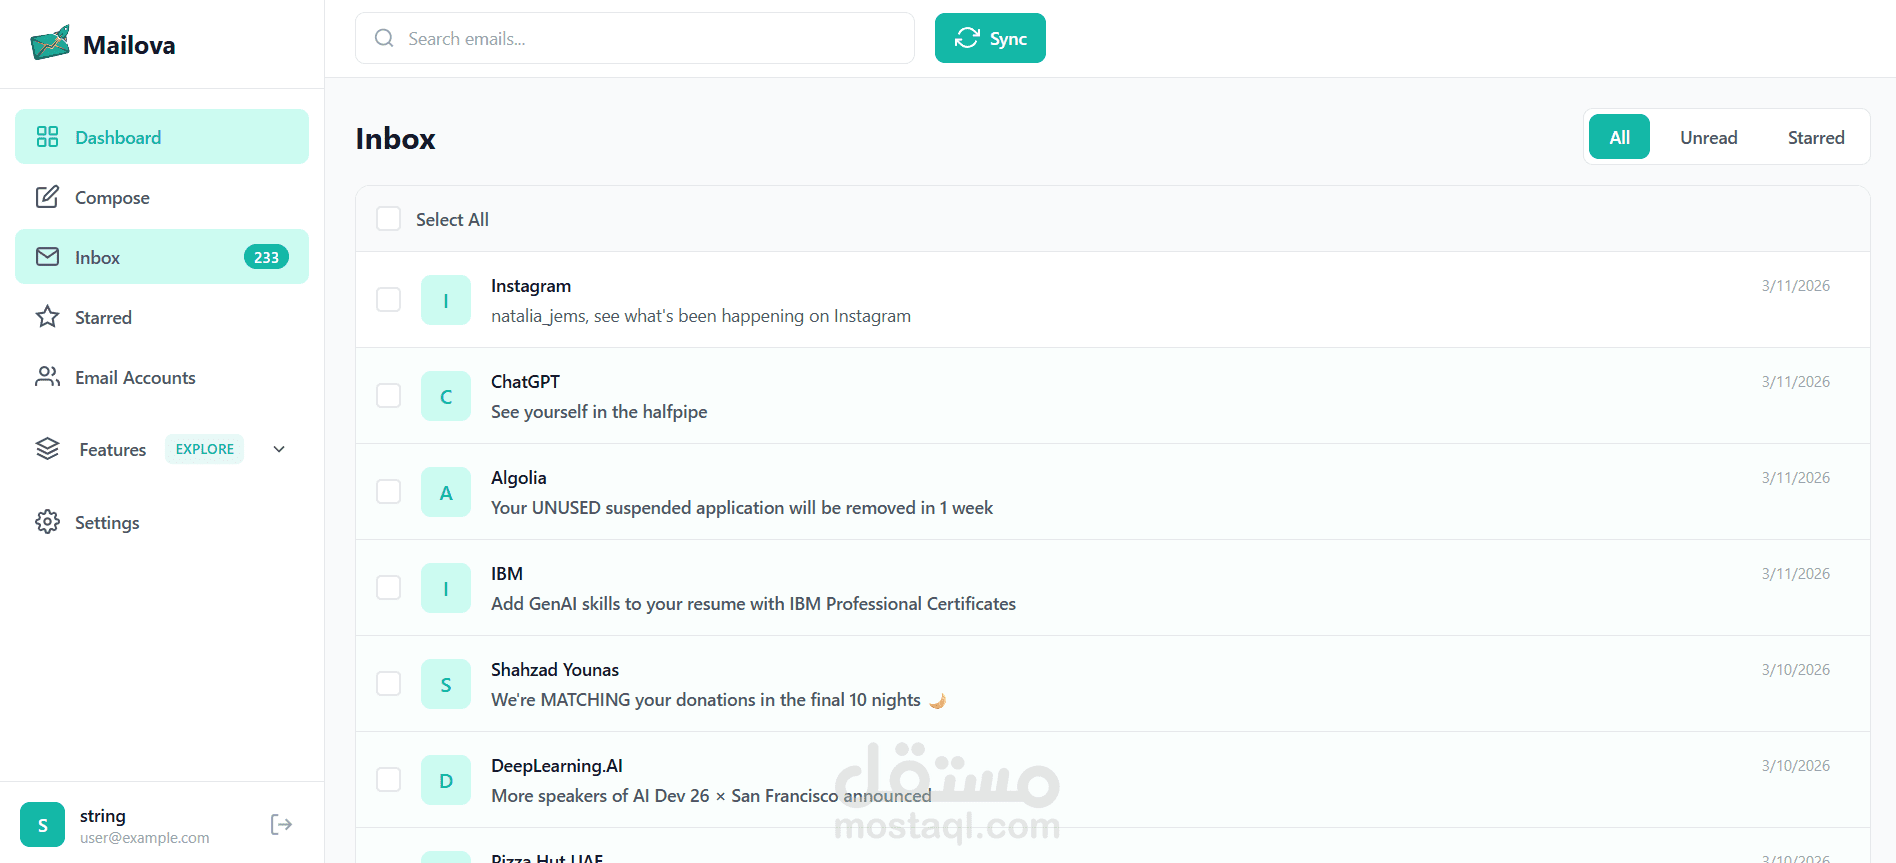Click the Features label

point(113,450)
